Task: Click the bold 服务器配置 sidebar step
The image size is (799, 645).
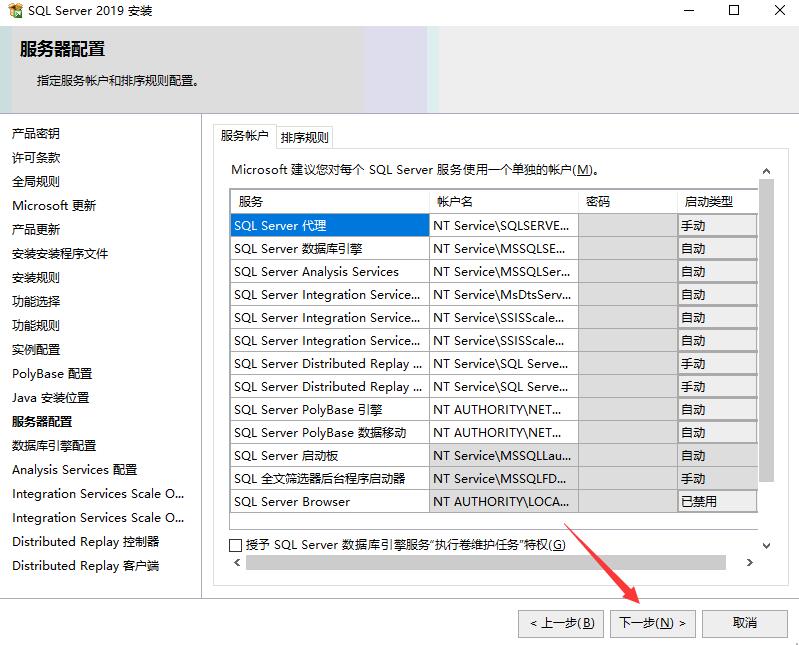Action: pyautogui.click(x=42, y=421)
